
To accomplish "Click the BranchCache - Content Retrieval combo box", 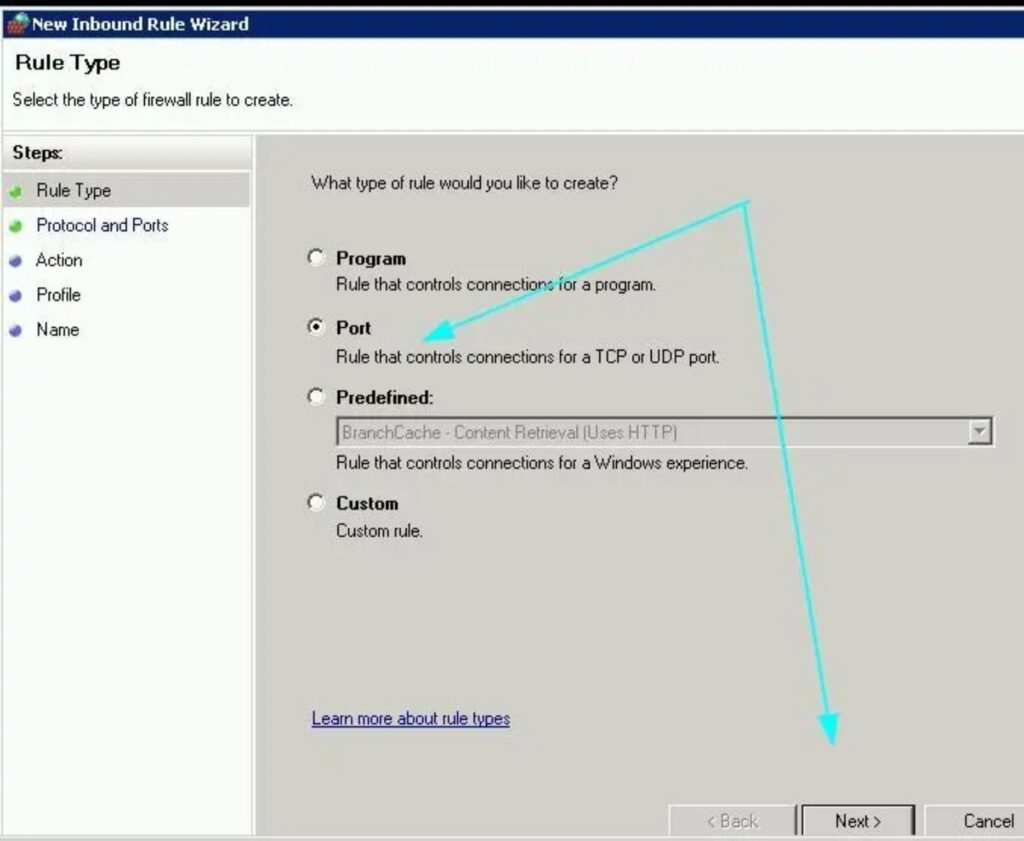I will (650, 432).
